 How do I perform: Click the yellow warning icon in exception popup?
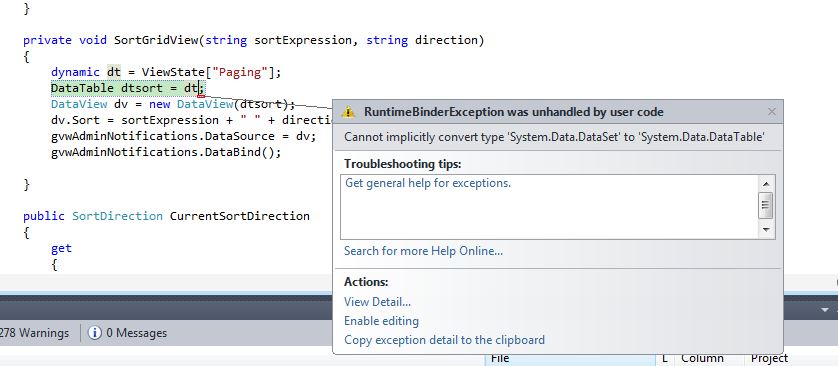[348, 112]
